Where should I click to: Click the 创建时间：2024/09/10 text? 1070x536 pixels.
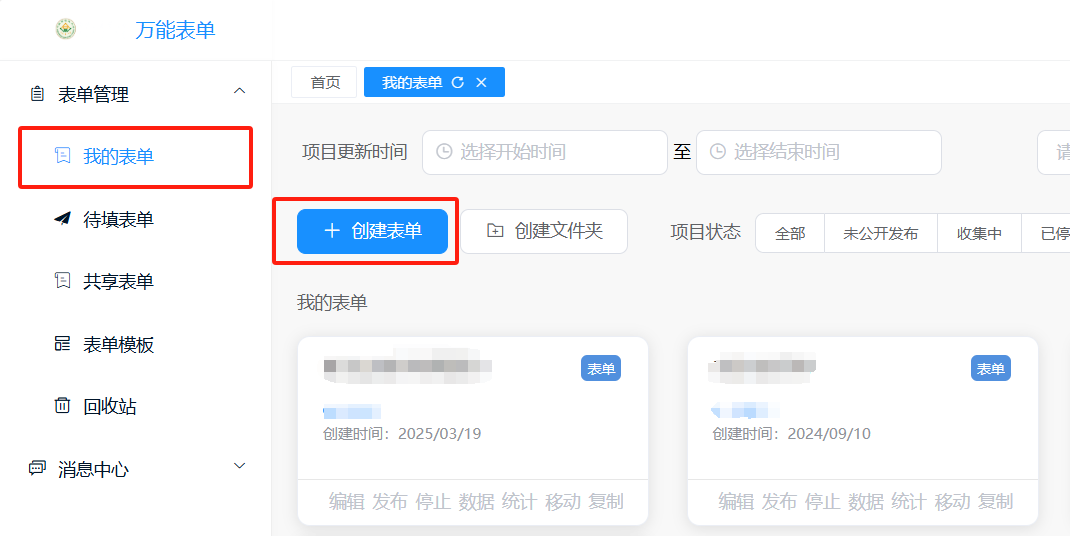point(792,434)
